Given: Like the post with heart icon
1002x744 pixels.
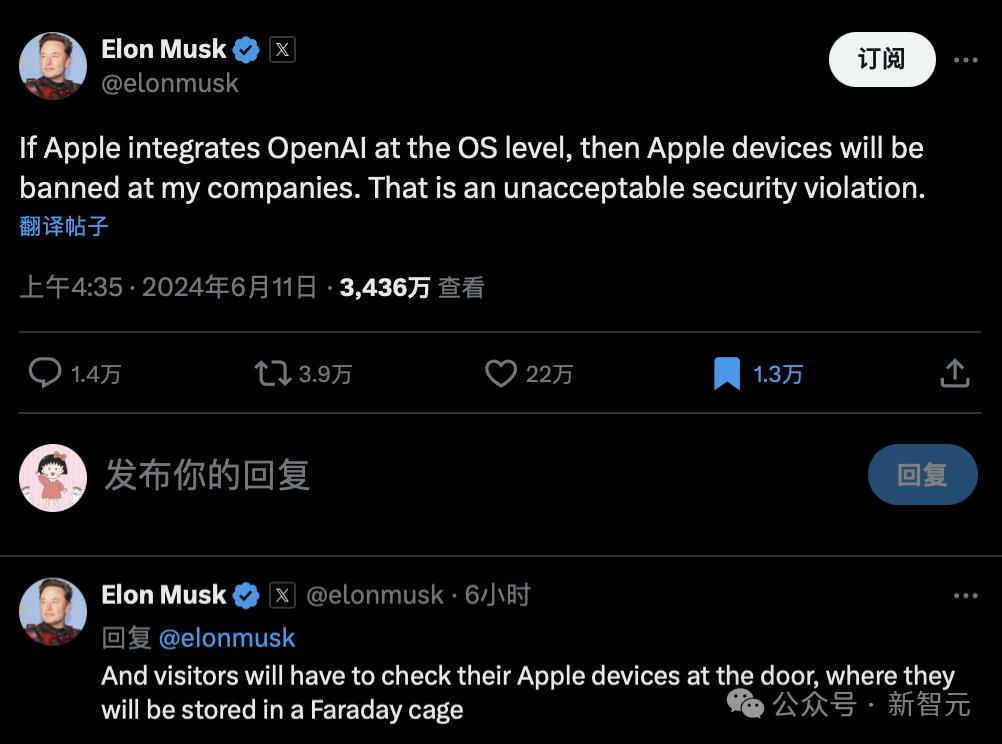Looking at the screenshot, I should click(500, 374).
